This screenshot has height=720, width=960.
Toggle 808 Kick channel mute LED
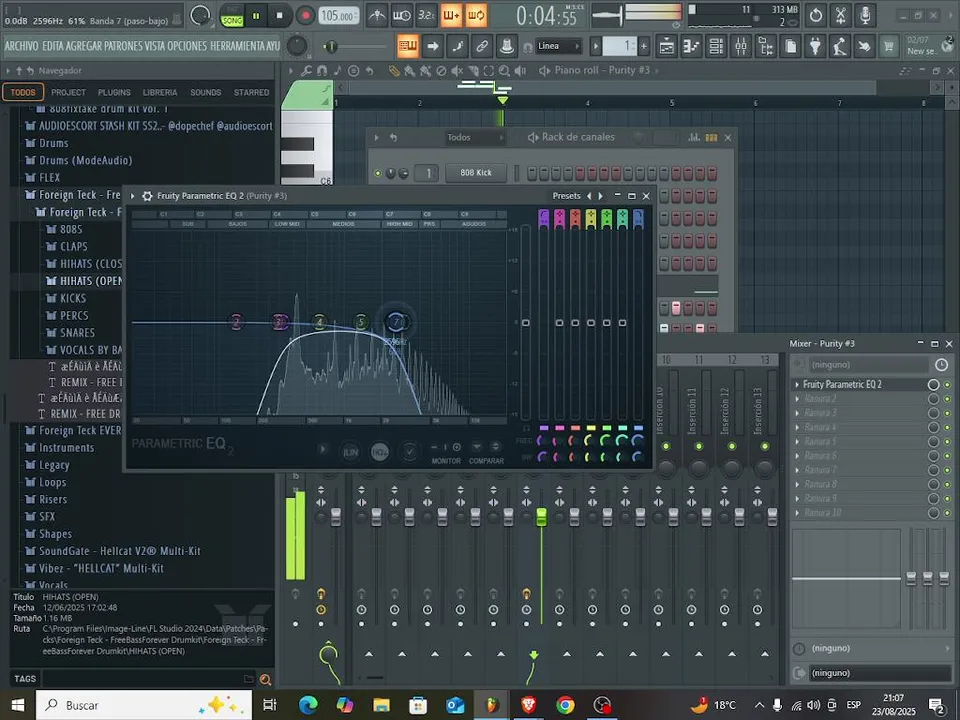(x=378, y=173)
